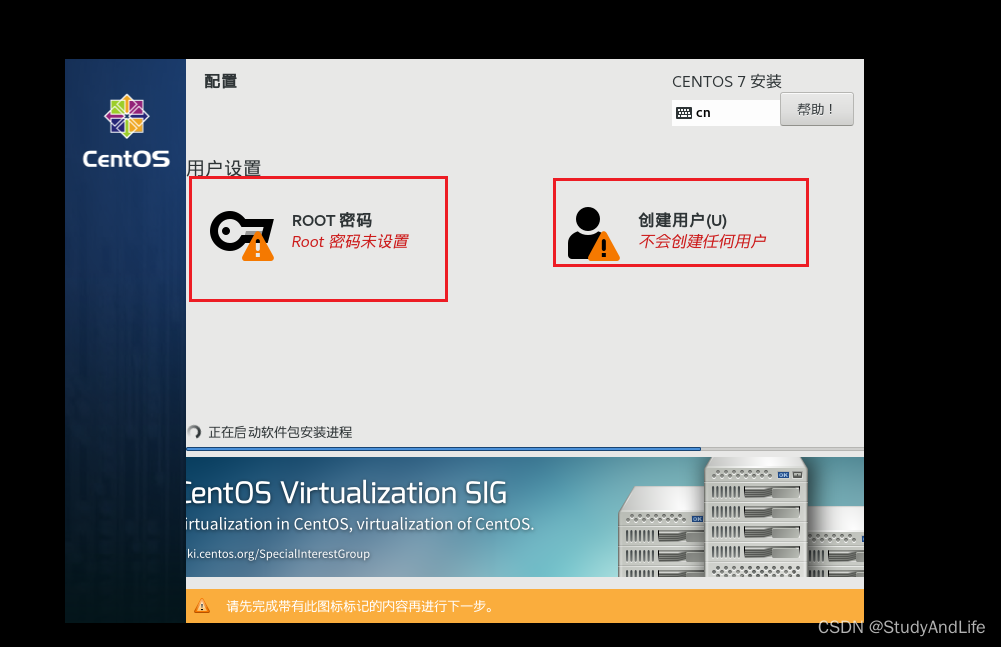Click '不会创建任何用户' warning text

coord(702,241)
